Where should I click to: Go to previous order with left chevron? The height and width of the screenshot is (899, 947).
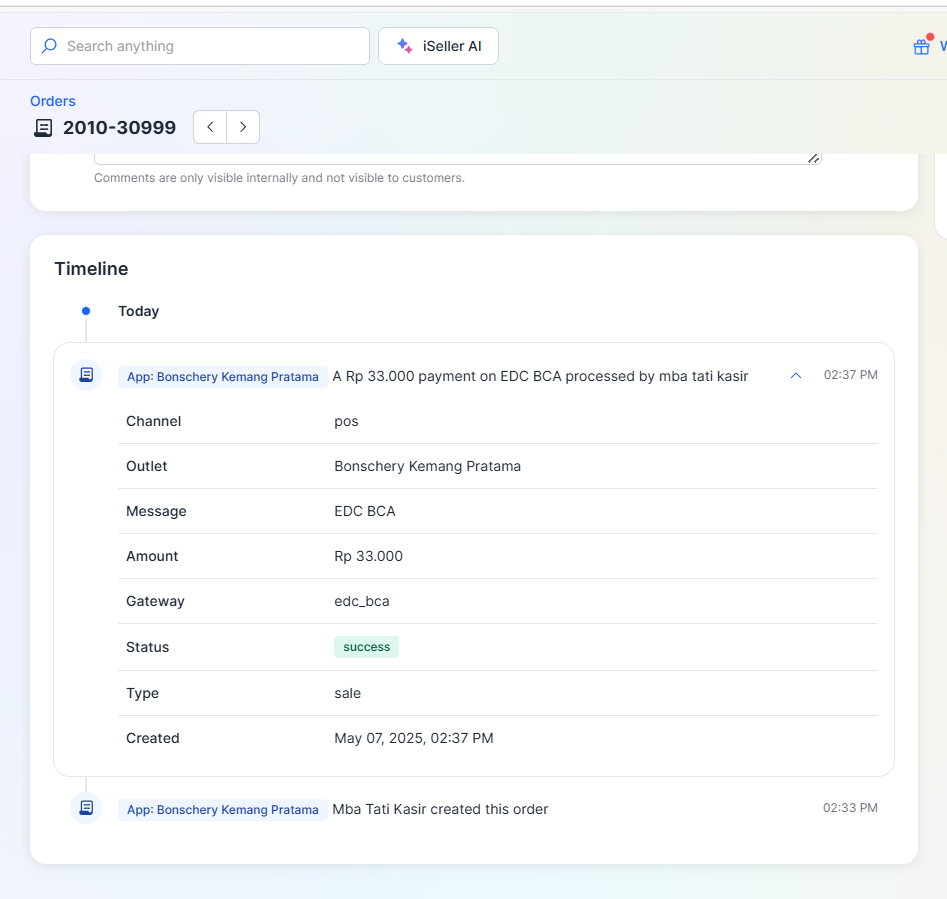coord(210,127)
